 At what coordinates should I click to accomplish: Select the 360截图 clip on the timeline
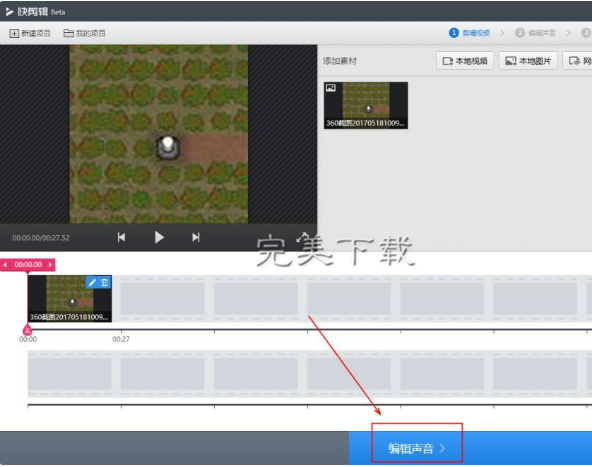pos(70,299)
